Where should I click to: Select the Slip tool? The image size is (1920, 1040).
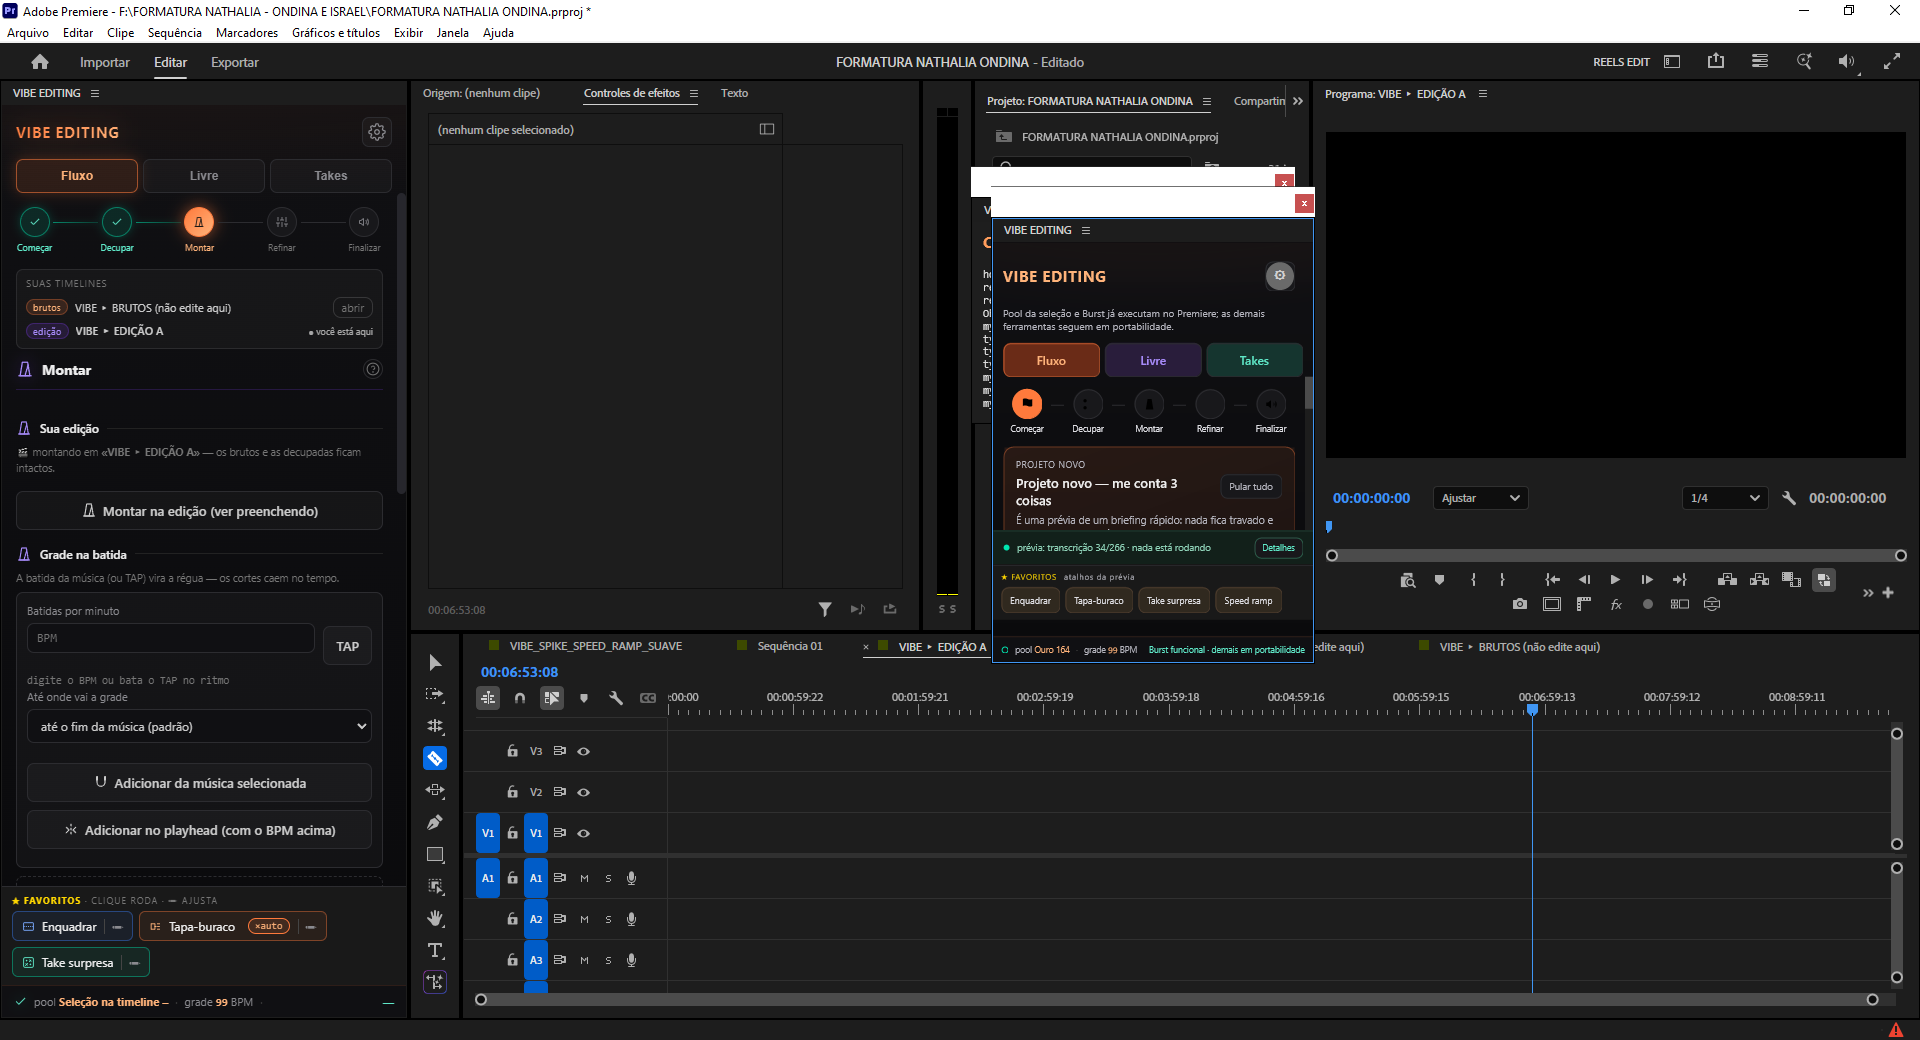coord(435,790)
